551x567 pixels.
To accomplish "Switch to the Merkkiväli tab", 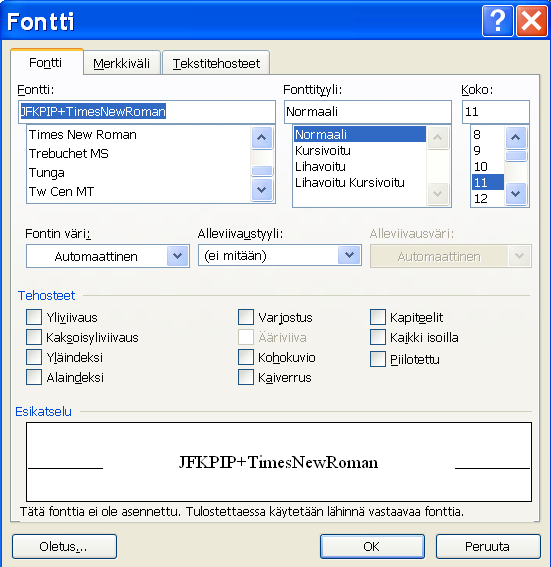I will [121, 63].
